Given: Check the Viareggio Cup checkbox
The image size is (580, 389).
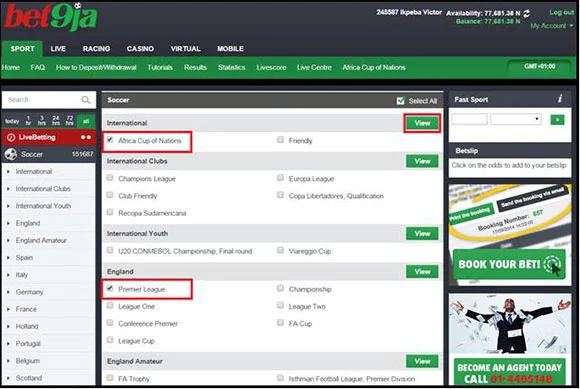Looking at the screenshot, I should [x=280, y=250].
